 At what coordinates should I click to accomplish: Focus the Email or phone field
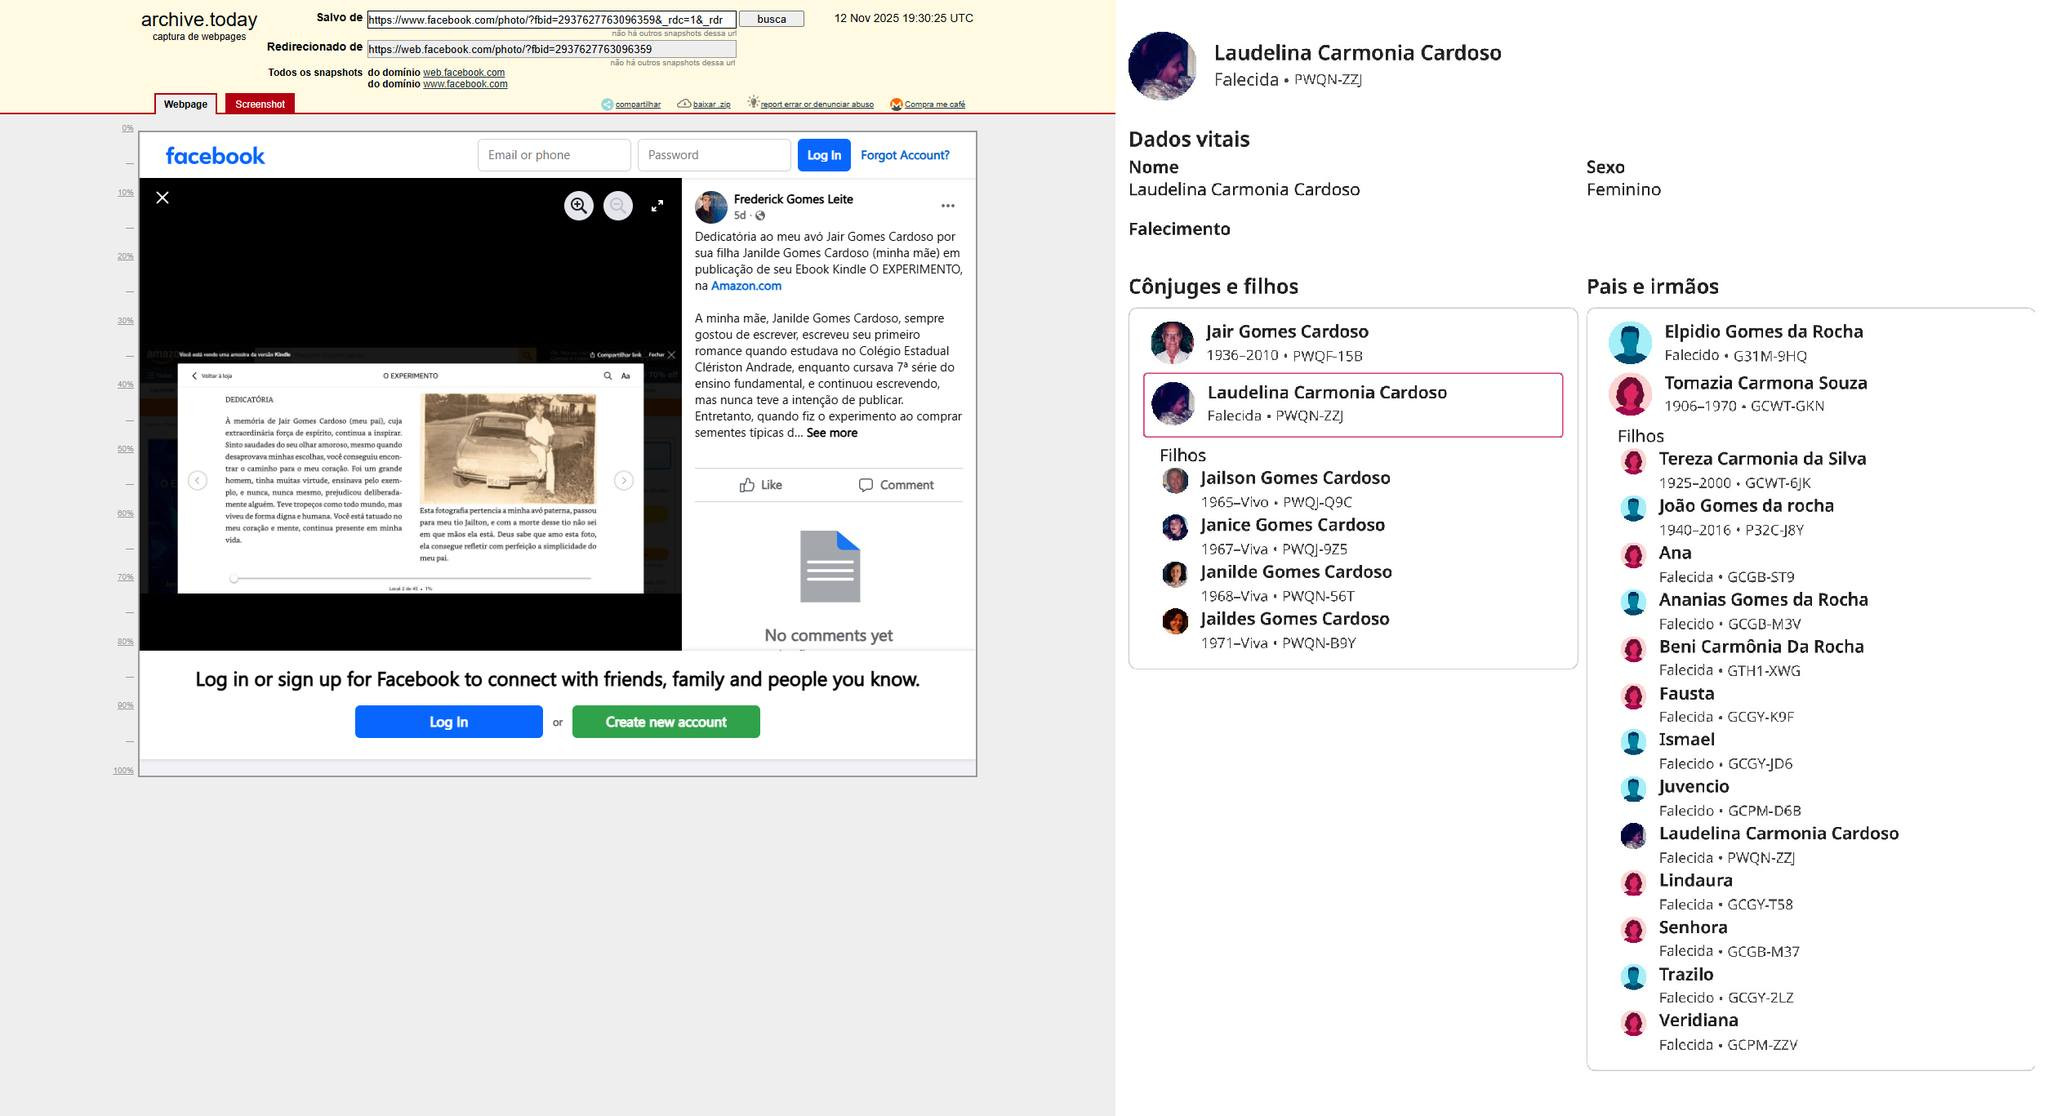pos(553,155)
